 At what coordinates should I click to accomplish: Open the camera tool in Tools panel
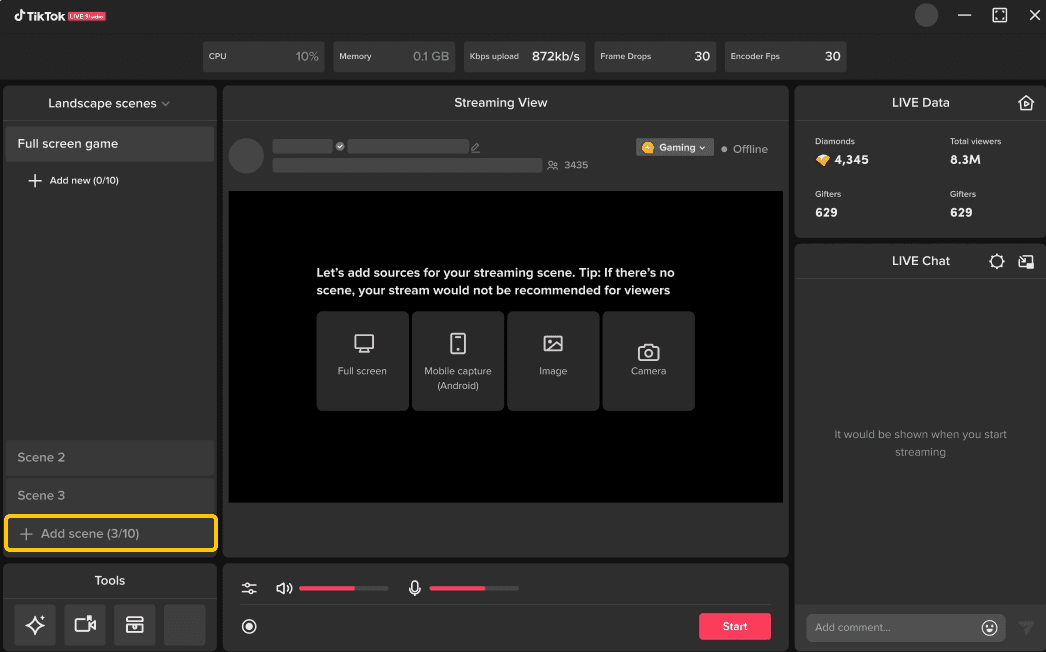point(85,625)
